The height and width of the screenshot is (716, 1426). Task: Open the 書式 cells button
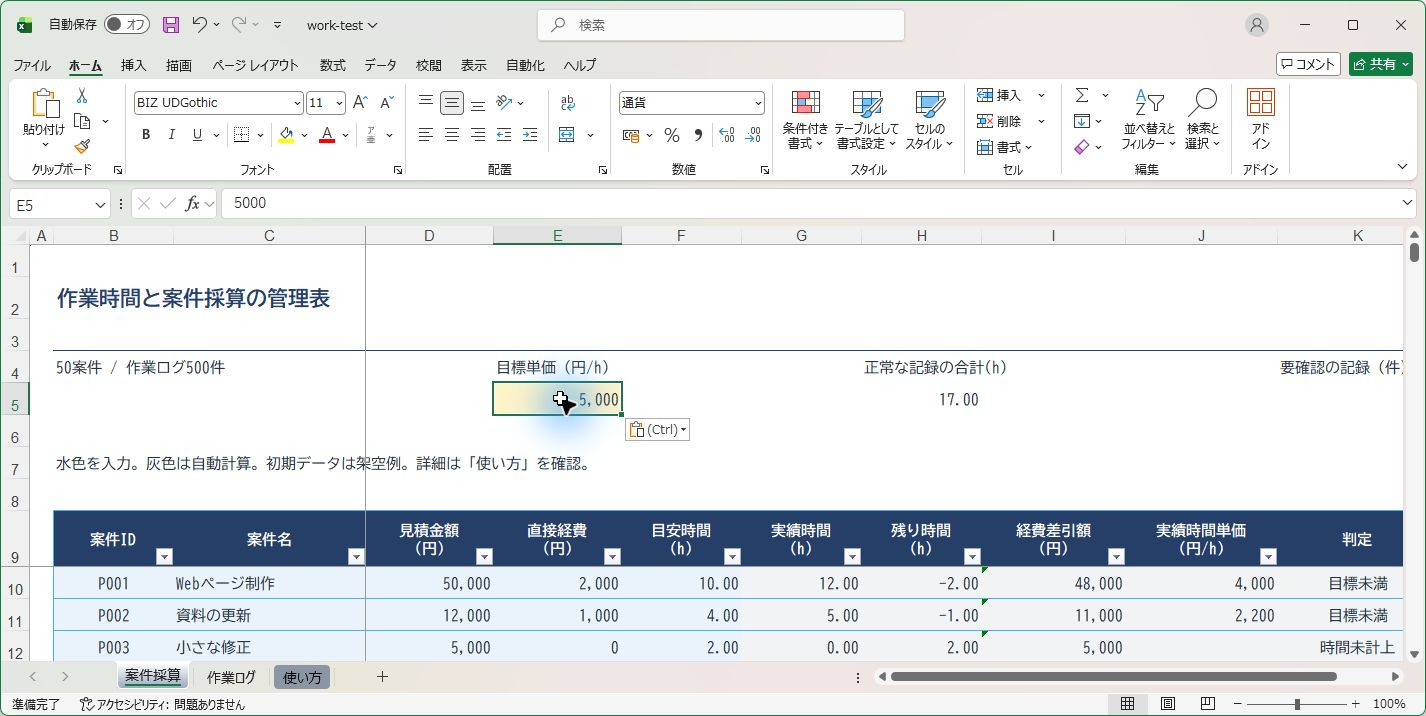(1005, 147)
